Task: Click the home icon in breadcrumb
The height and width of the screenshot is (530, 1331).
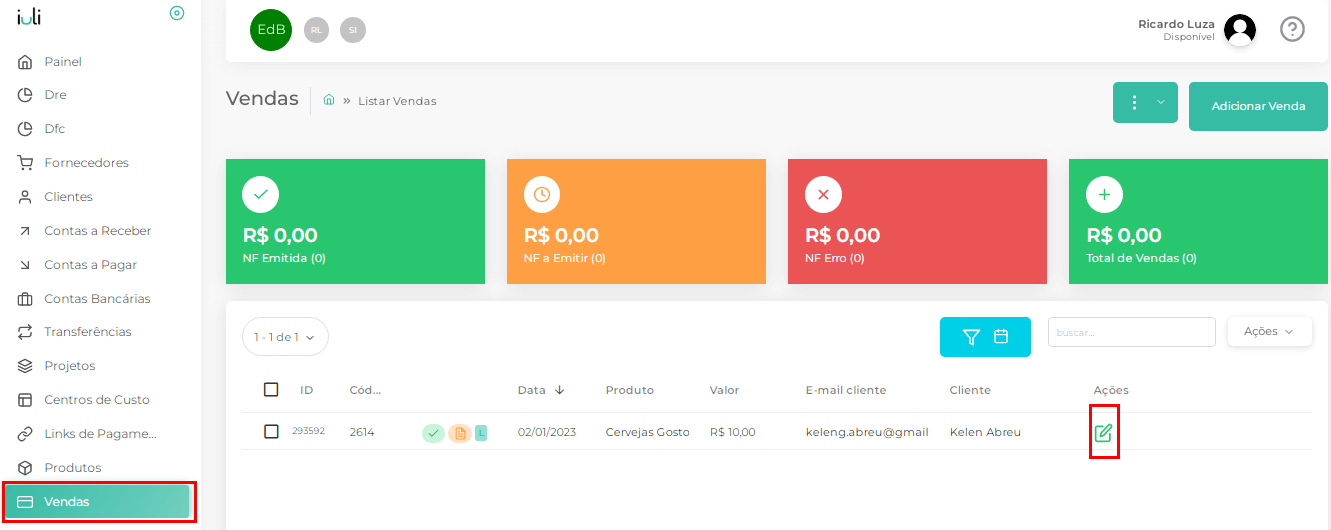Action: point(329,100)
